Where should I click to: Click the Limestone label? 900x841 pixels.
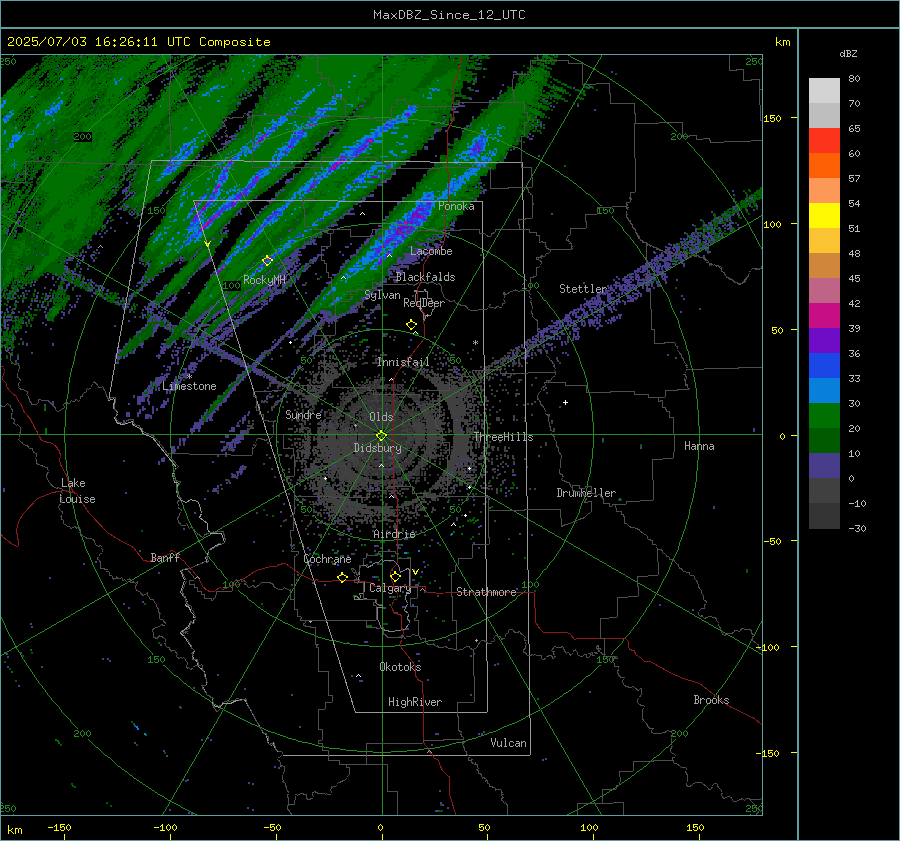189,386
